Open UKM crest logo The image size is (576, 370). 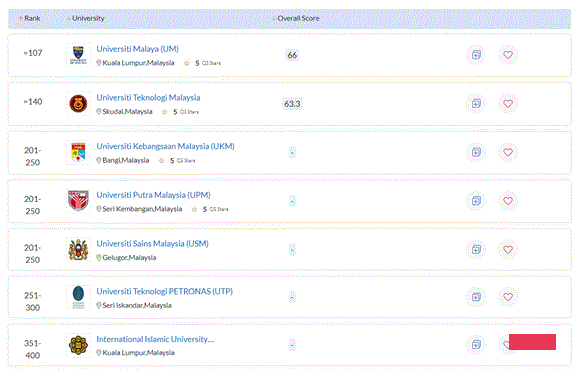pyautogui.click(x=78, y=152)
